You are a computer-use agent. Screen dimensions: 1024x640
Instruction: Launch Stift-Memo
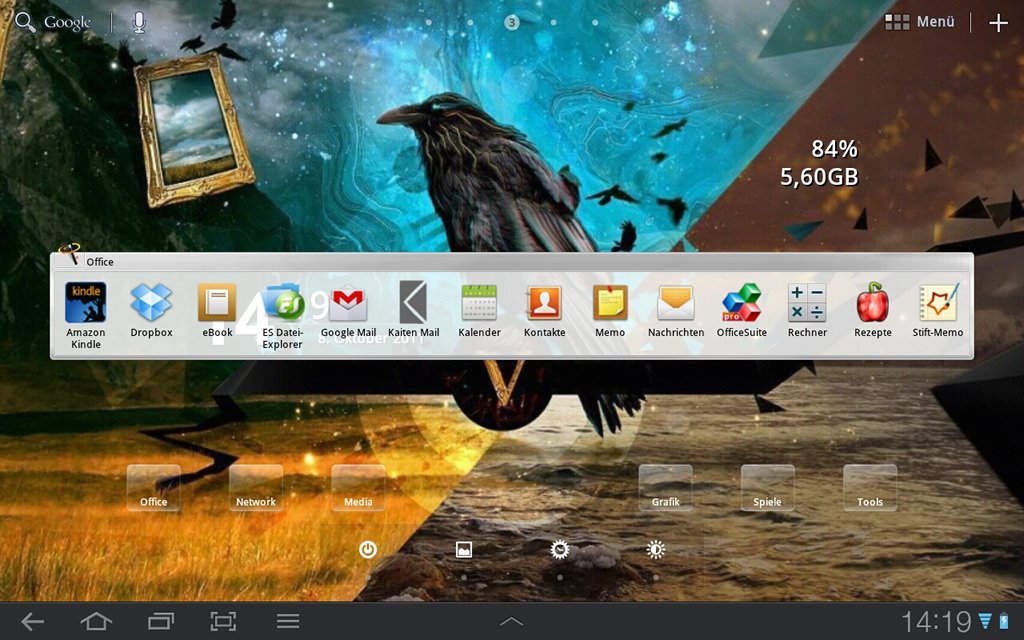938,310
